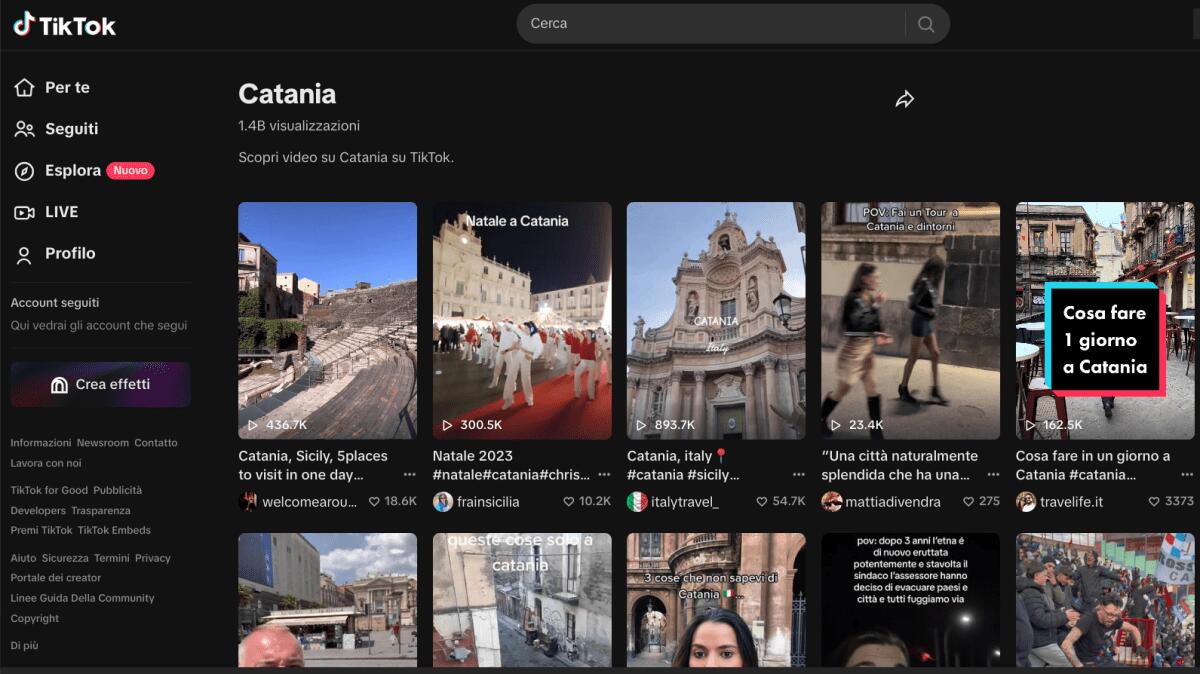Screen dimensions: 1200x674
Task: Click the Newsroom footer link
Action: tap(103, 443)
